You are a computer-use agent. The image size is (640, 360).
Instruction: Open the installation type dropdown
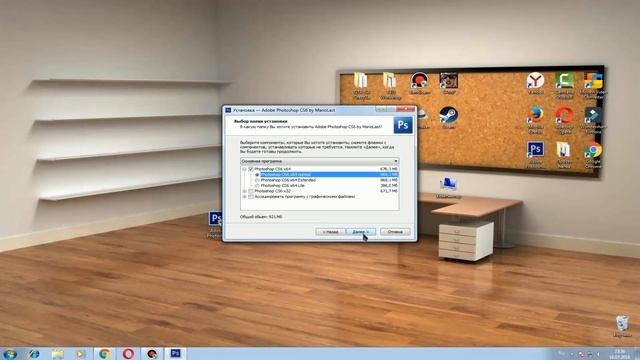[320, 161]
